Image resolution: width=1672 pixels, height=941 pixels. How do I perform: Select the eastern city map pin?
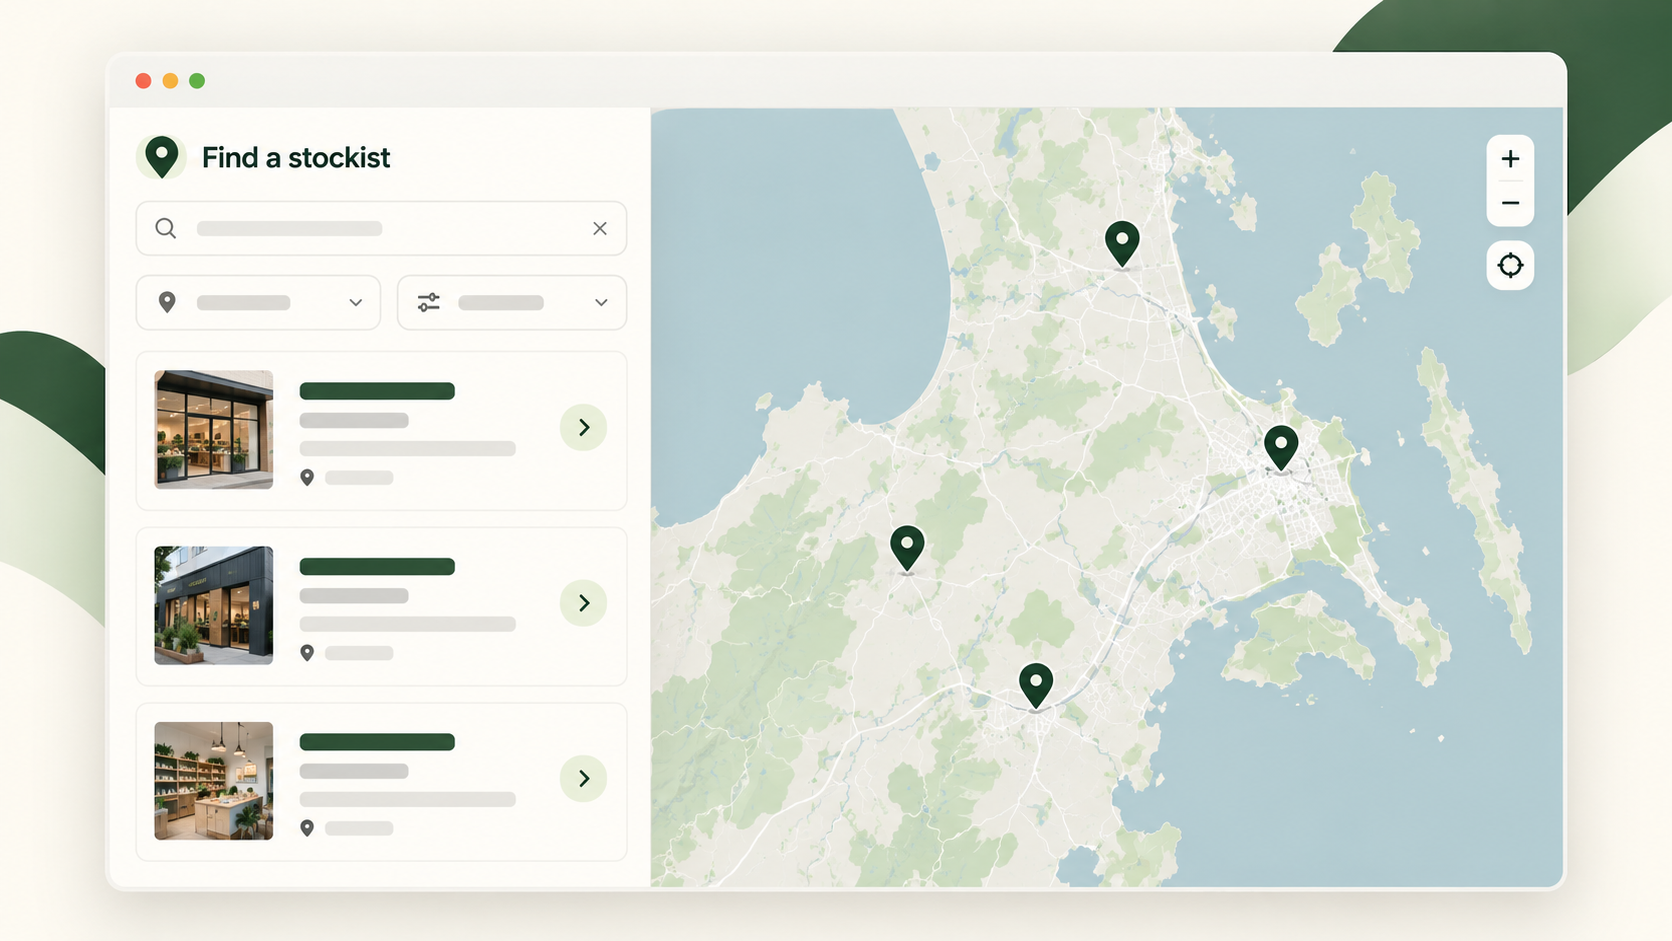point(1281,447)
